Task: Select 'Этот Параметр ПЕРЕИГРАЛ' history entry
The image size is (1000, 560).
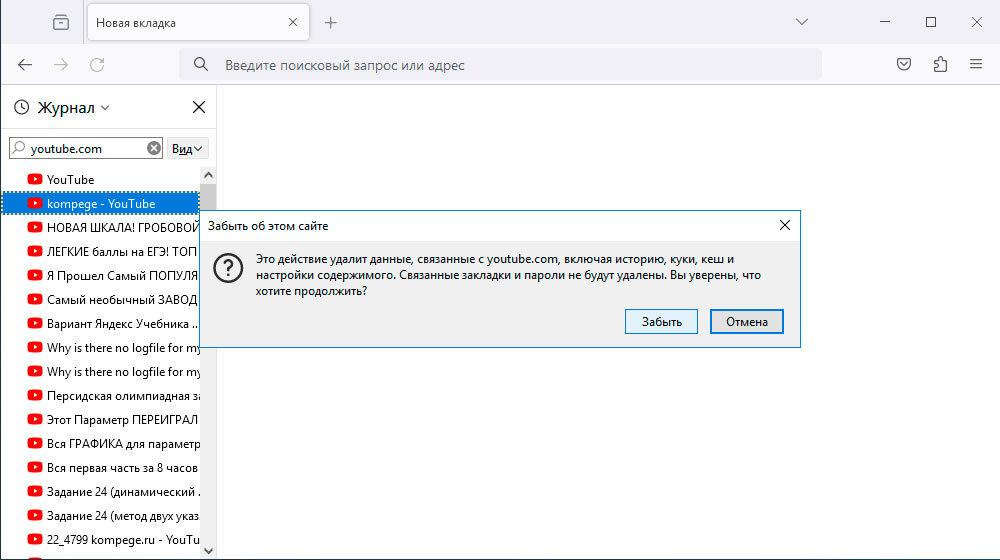Action: pyautogui.click(x=100, y=420)
